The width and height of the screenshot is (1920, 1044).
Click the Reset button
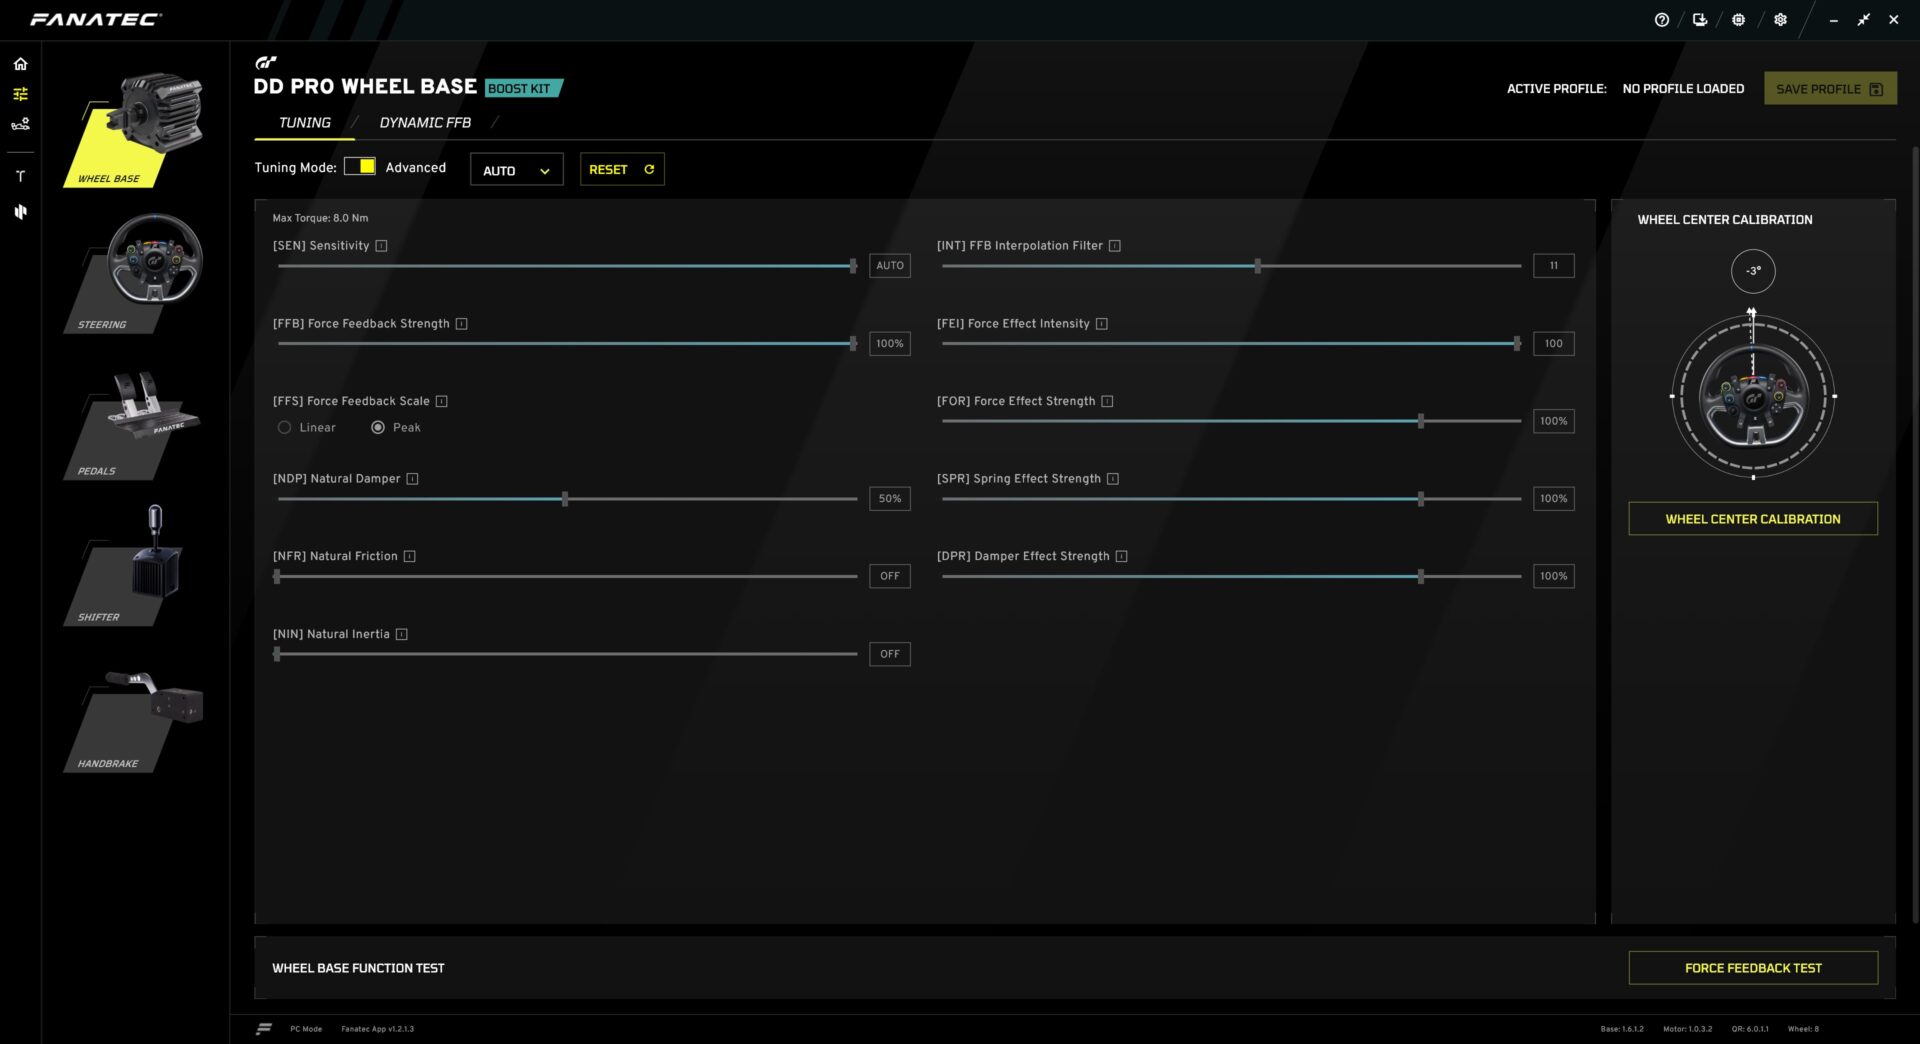(621, 170)
